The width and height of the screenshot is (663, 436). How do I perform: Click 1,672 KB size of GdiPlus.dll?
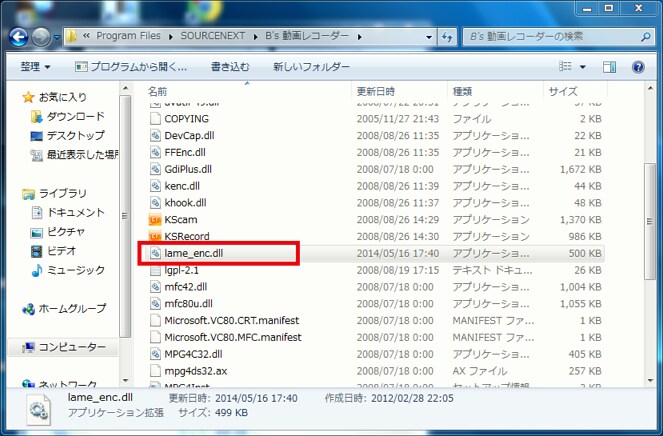point(581,169)
